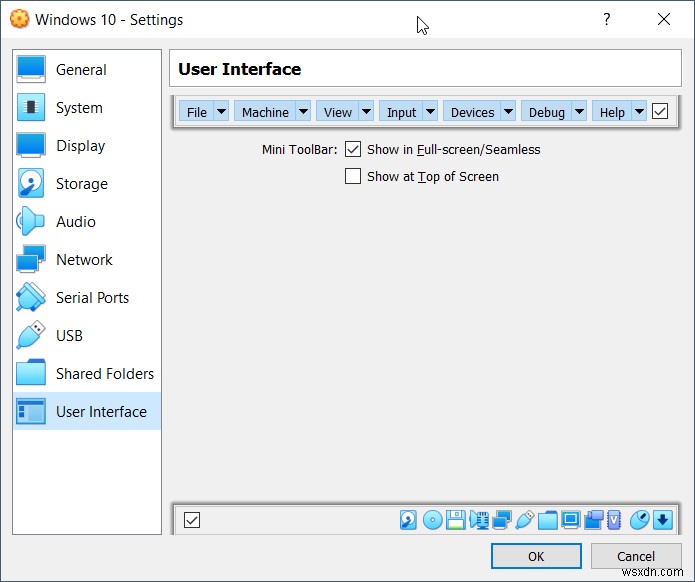
Task: Open the Shared Folders settings category
Action: coord(87,373)
